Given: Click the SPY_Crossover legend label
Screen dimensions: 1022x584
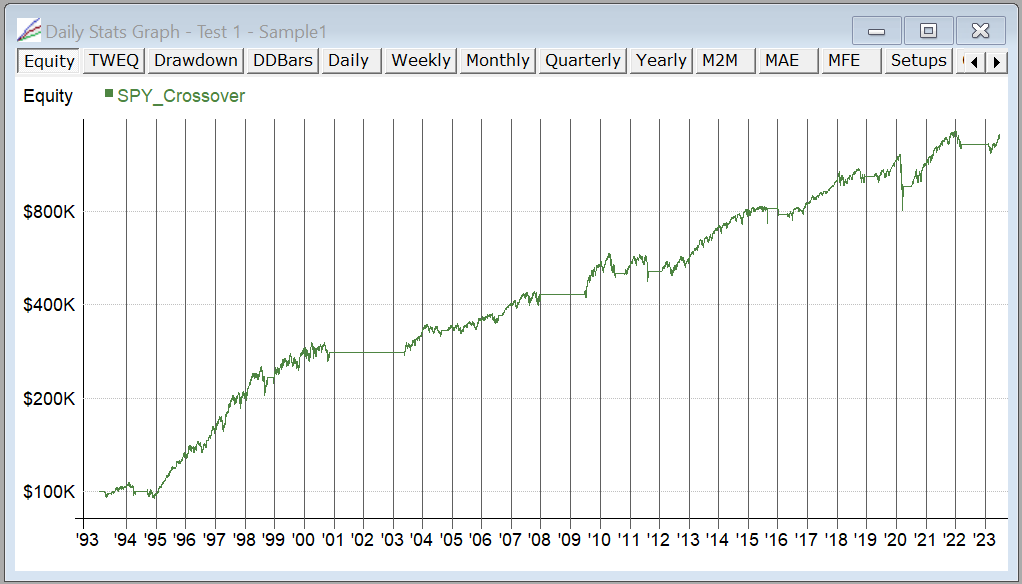Looking at the screenshot, I should tap(181, 96).
